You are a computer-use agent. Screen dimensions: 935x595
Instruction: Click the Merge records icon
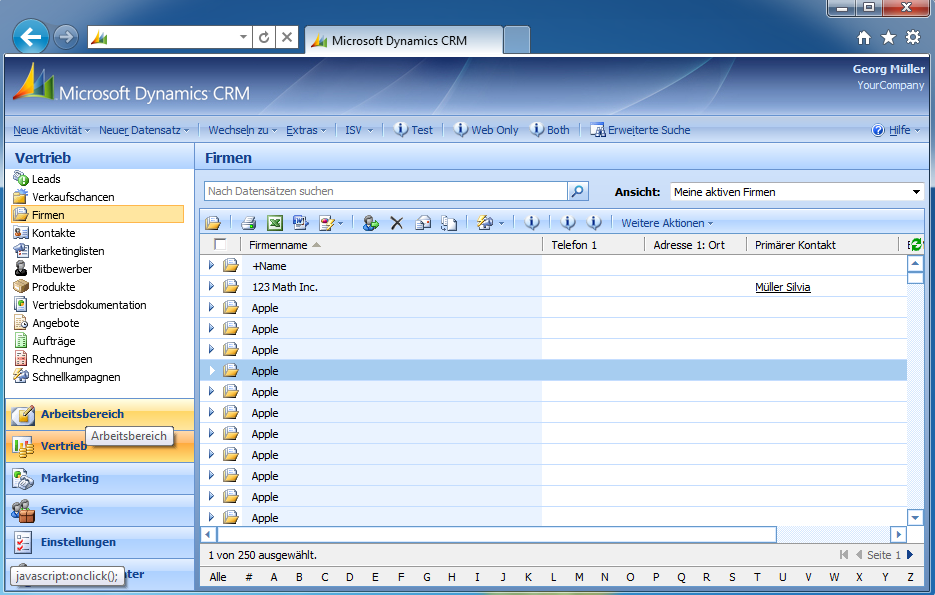click(449, 223)
